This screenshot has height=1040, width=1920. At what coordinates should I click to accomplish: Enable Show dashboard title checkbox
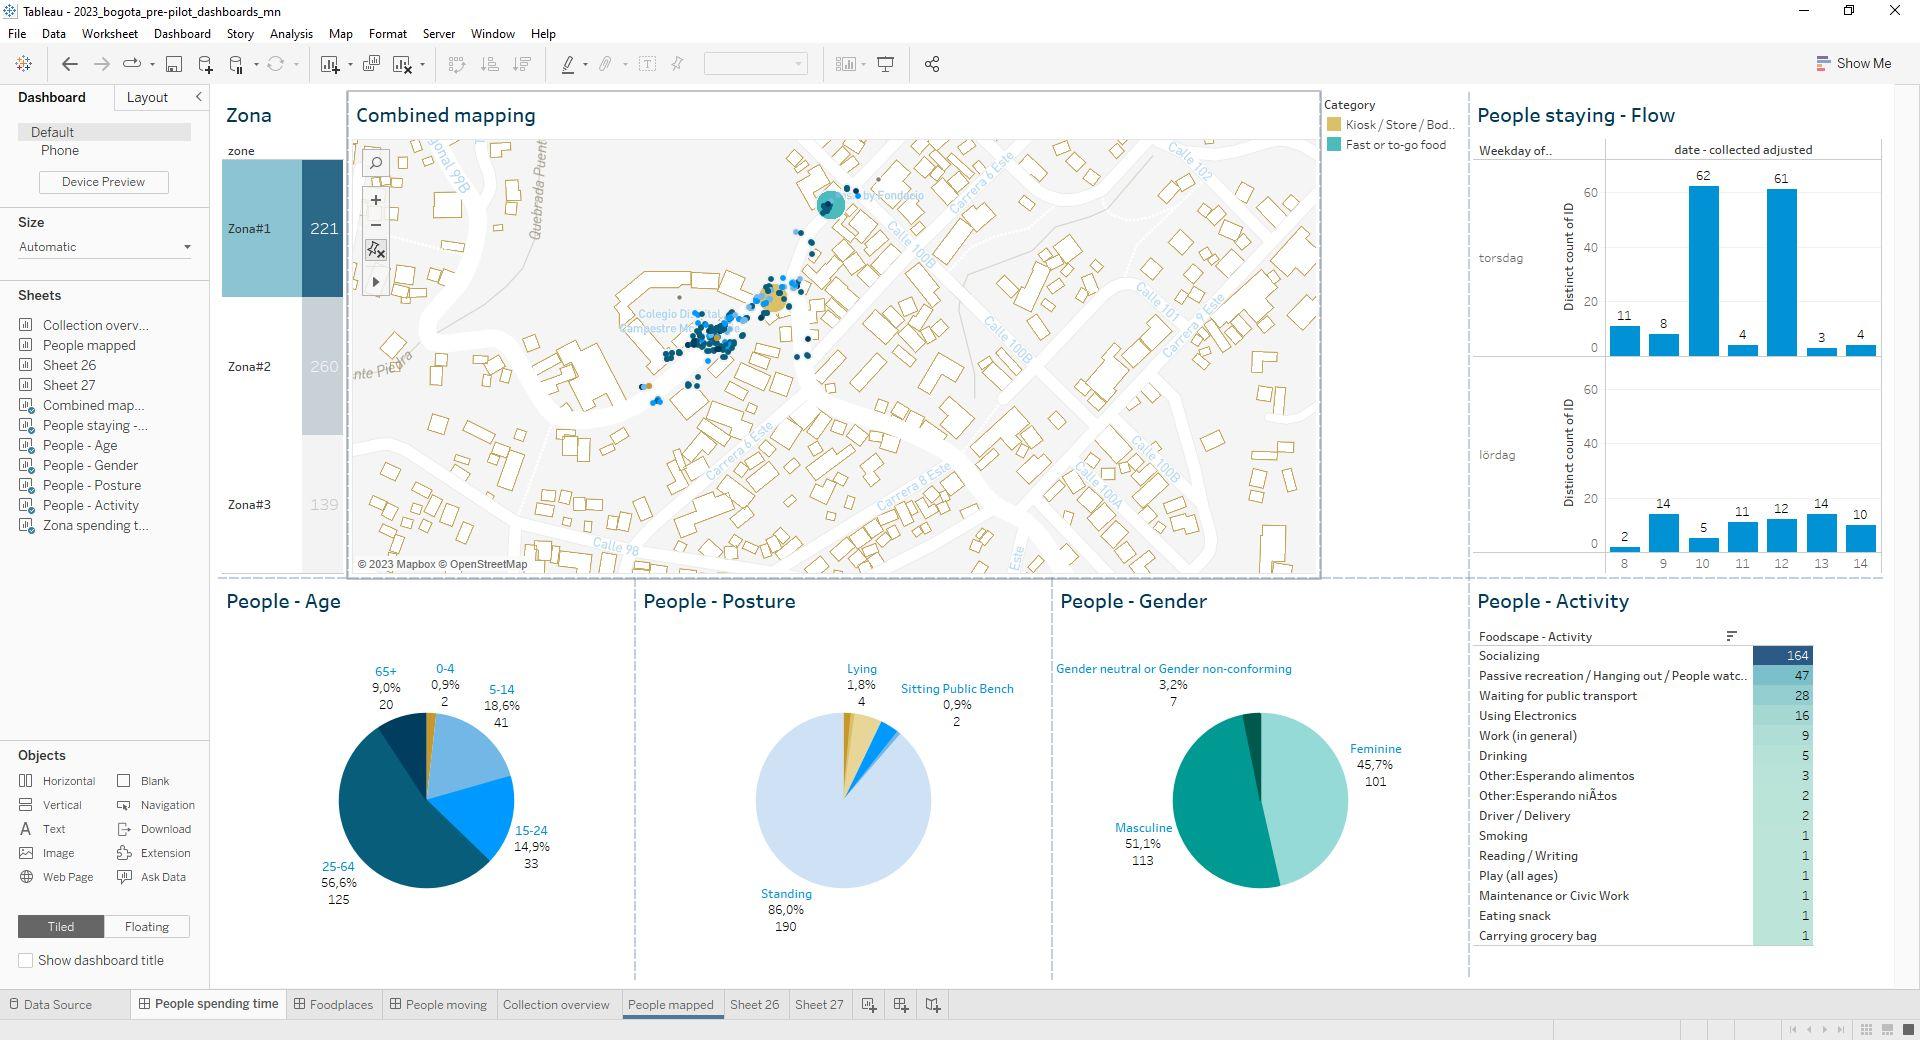pos(26,961)
